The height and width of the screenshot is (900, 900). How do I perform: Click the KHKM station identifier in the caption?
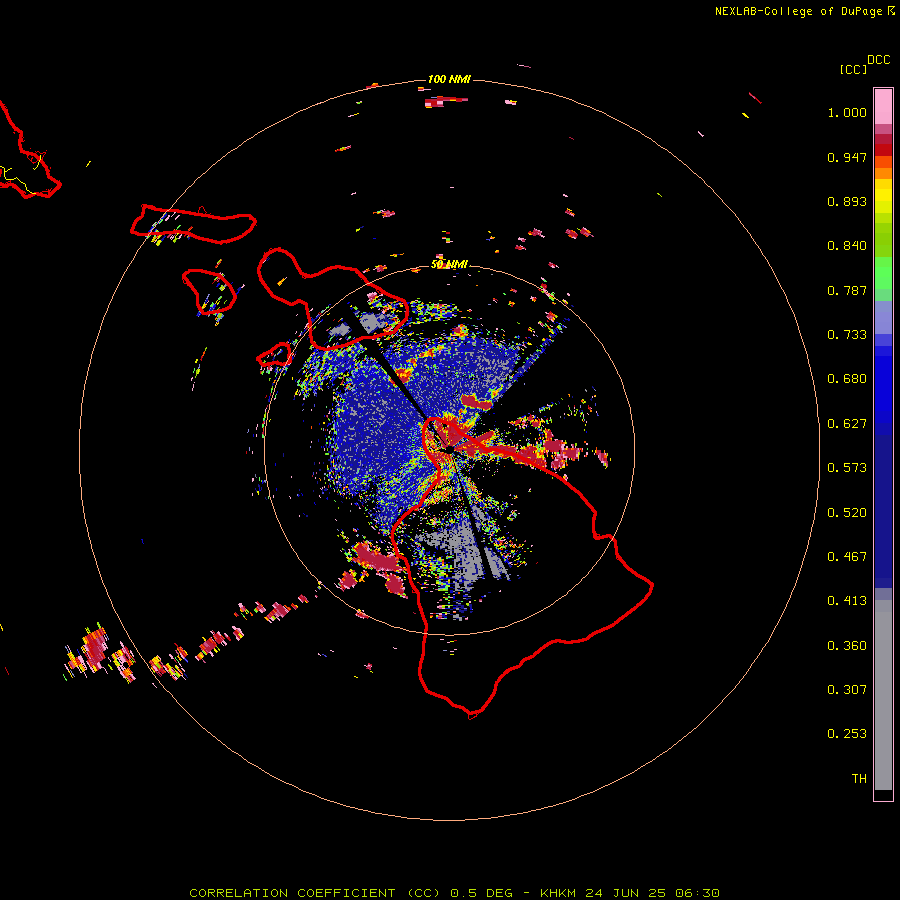pos(558,893)
